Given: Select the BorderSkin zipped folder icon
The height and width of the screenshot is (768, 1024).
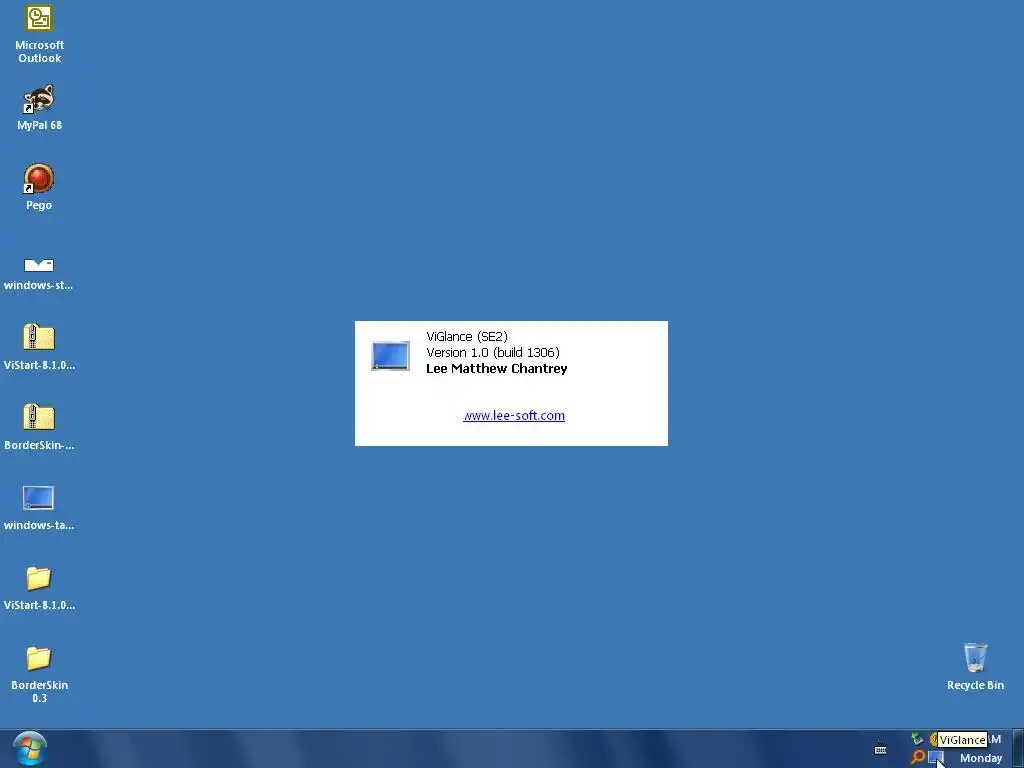Looking at the screenshot, I should (39, 417).
